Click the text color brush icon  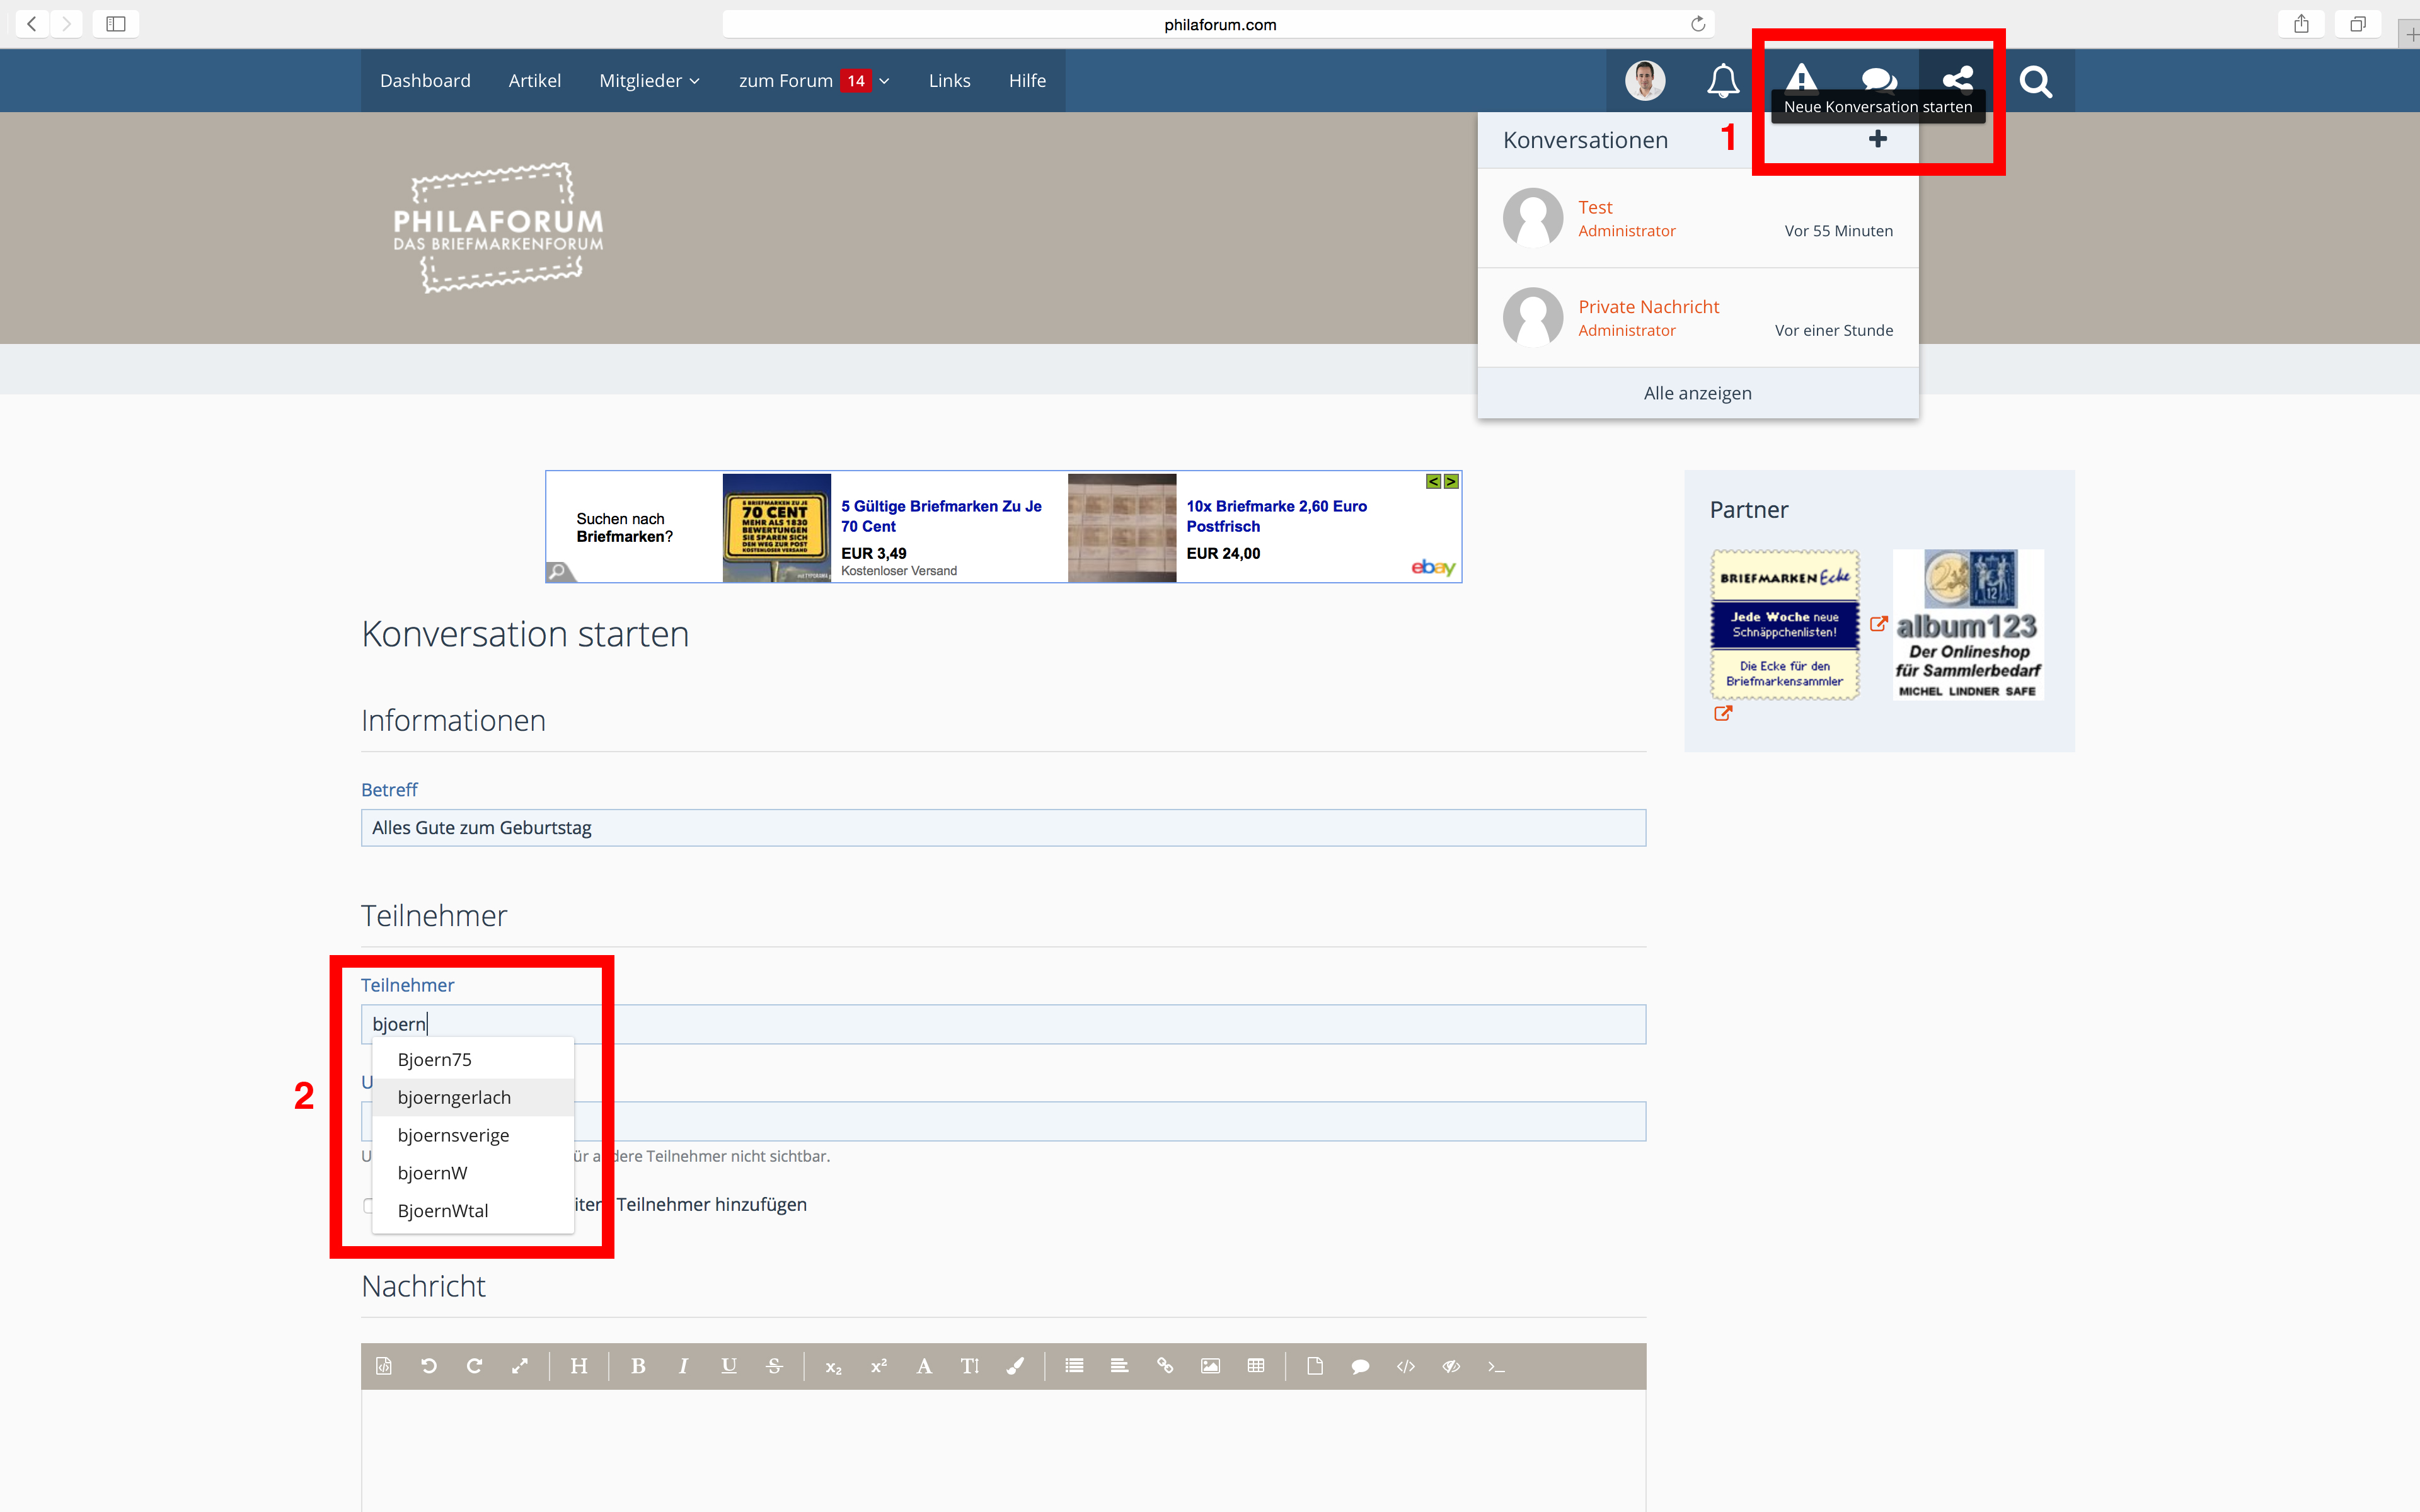pos(1015,1366)
